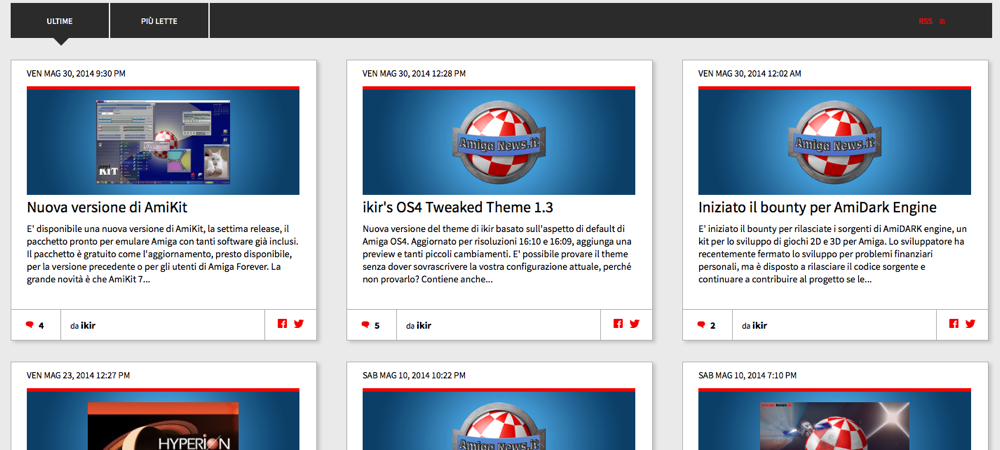
Task: Click comment count 5 on OS4 Theme article
Action: [x=377, y=326]
